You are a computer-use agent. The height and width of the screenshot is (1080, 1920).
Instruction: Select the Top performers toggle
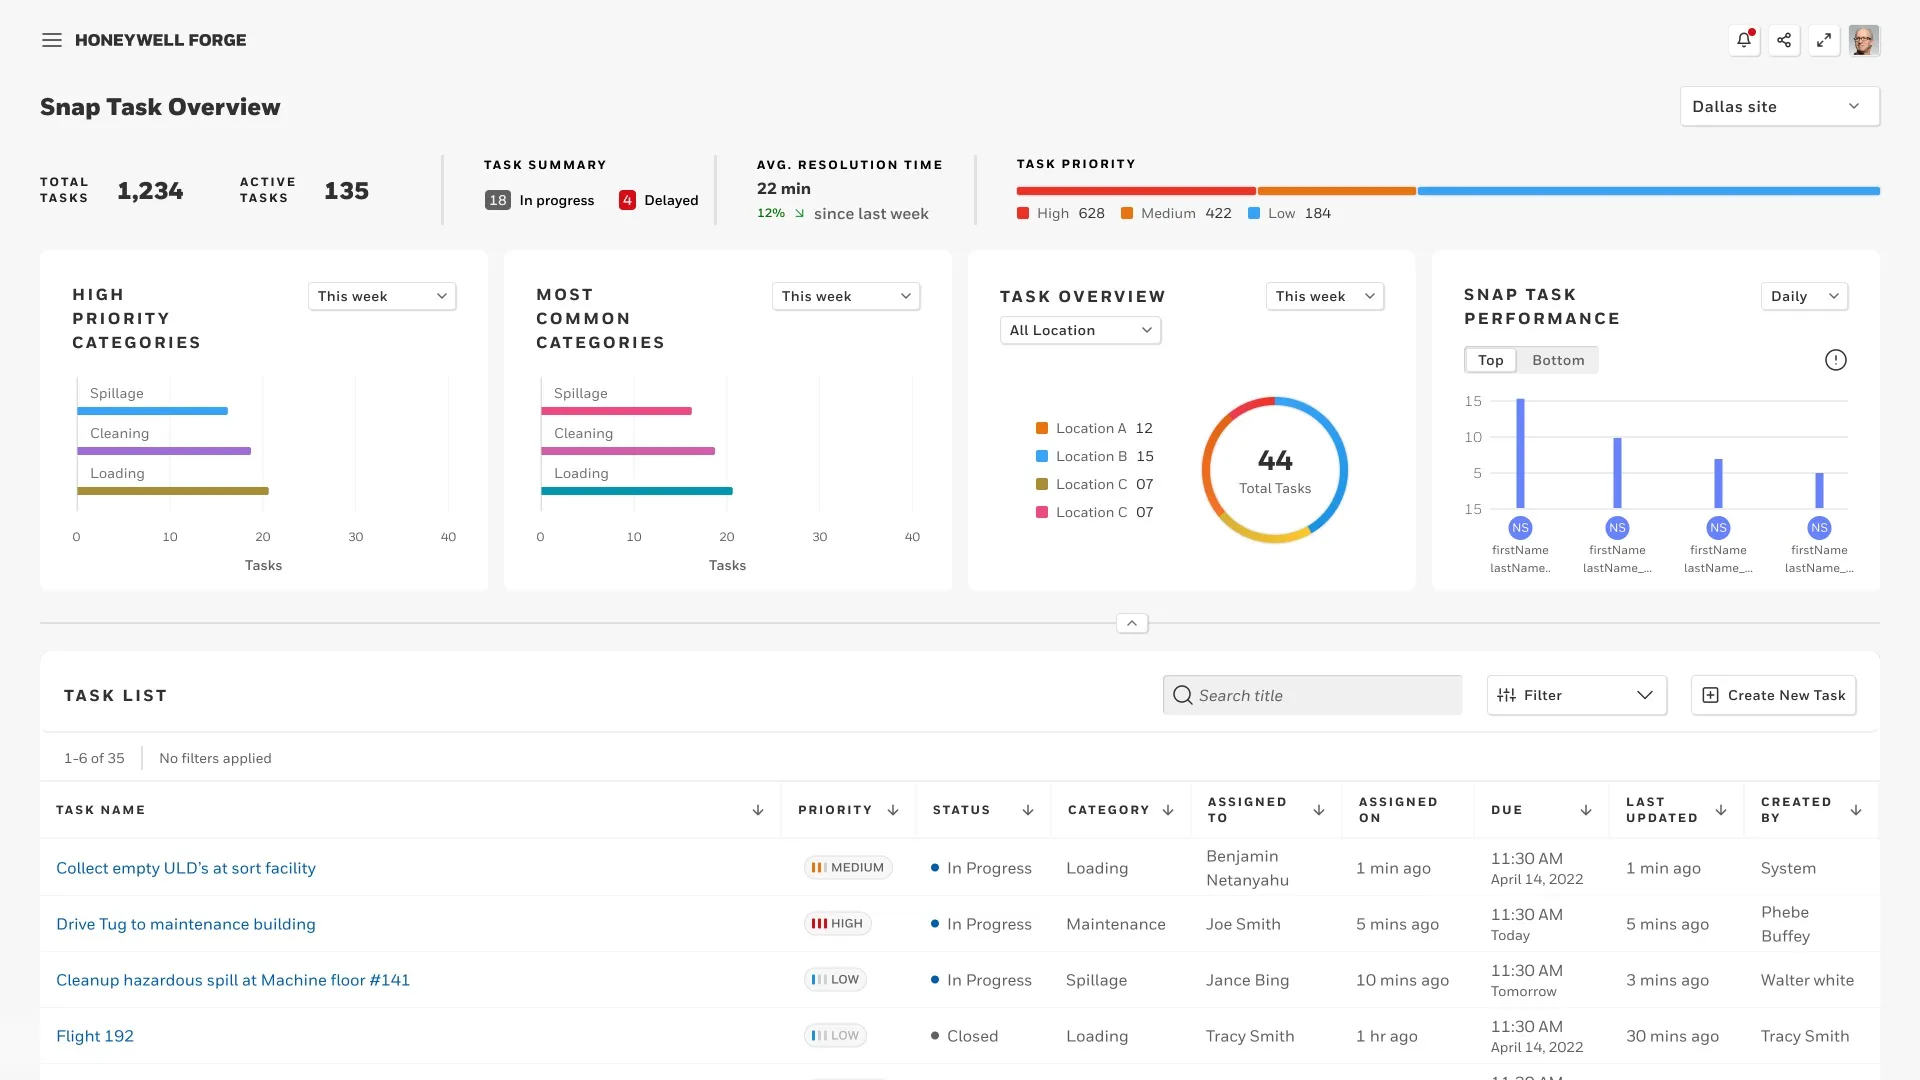[1489, 360]
